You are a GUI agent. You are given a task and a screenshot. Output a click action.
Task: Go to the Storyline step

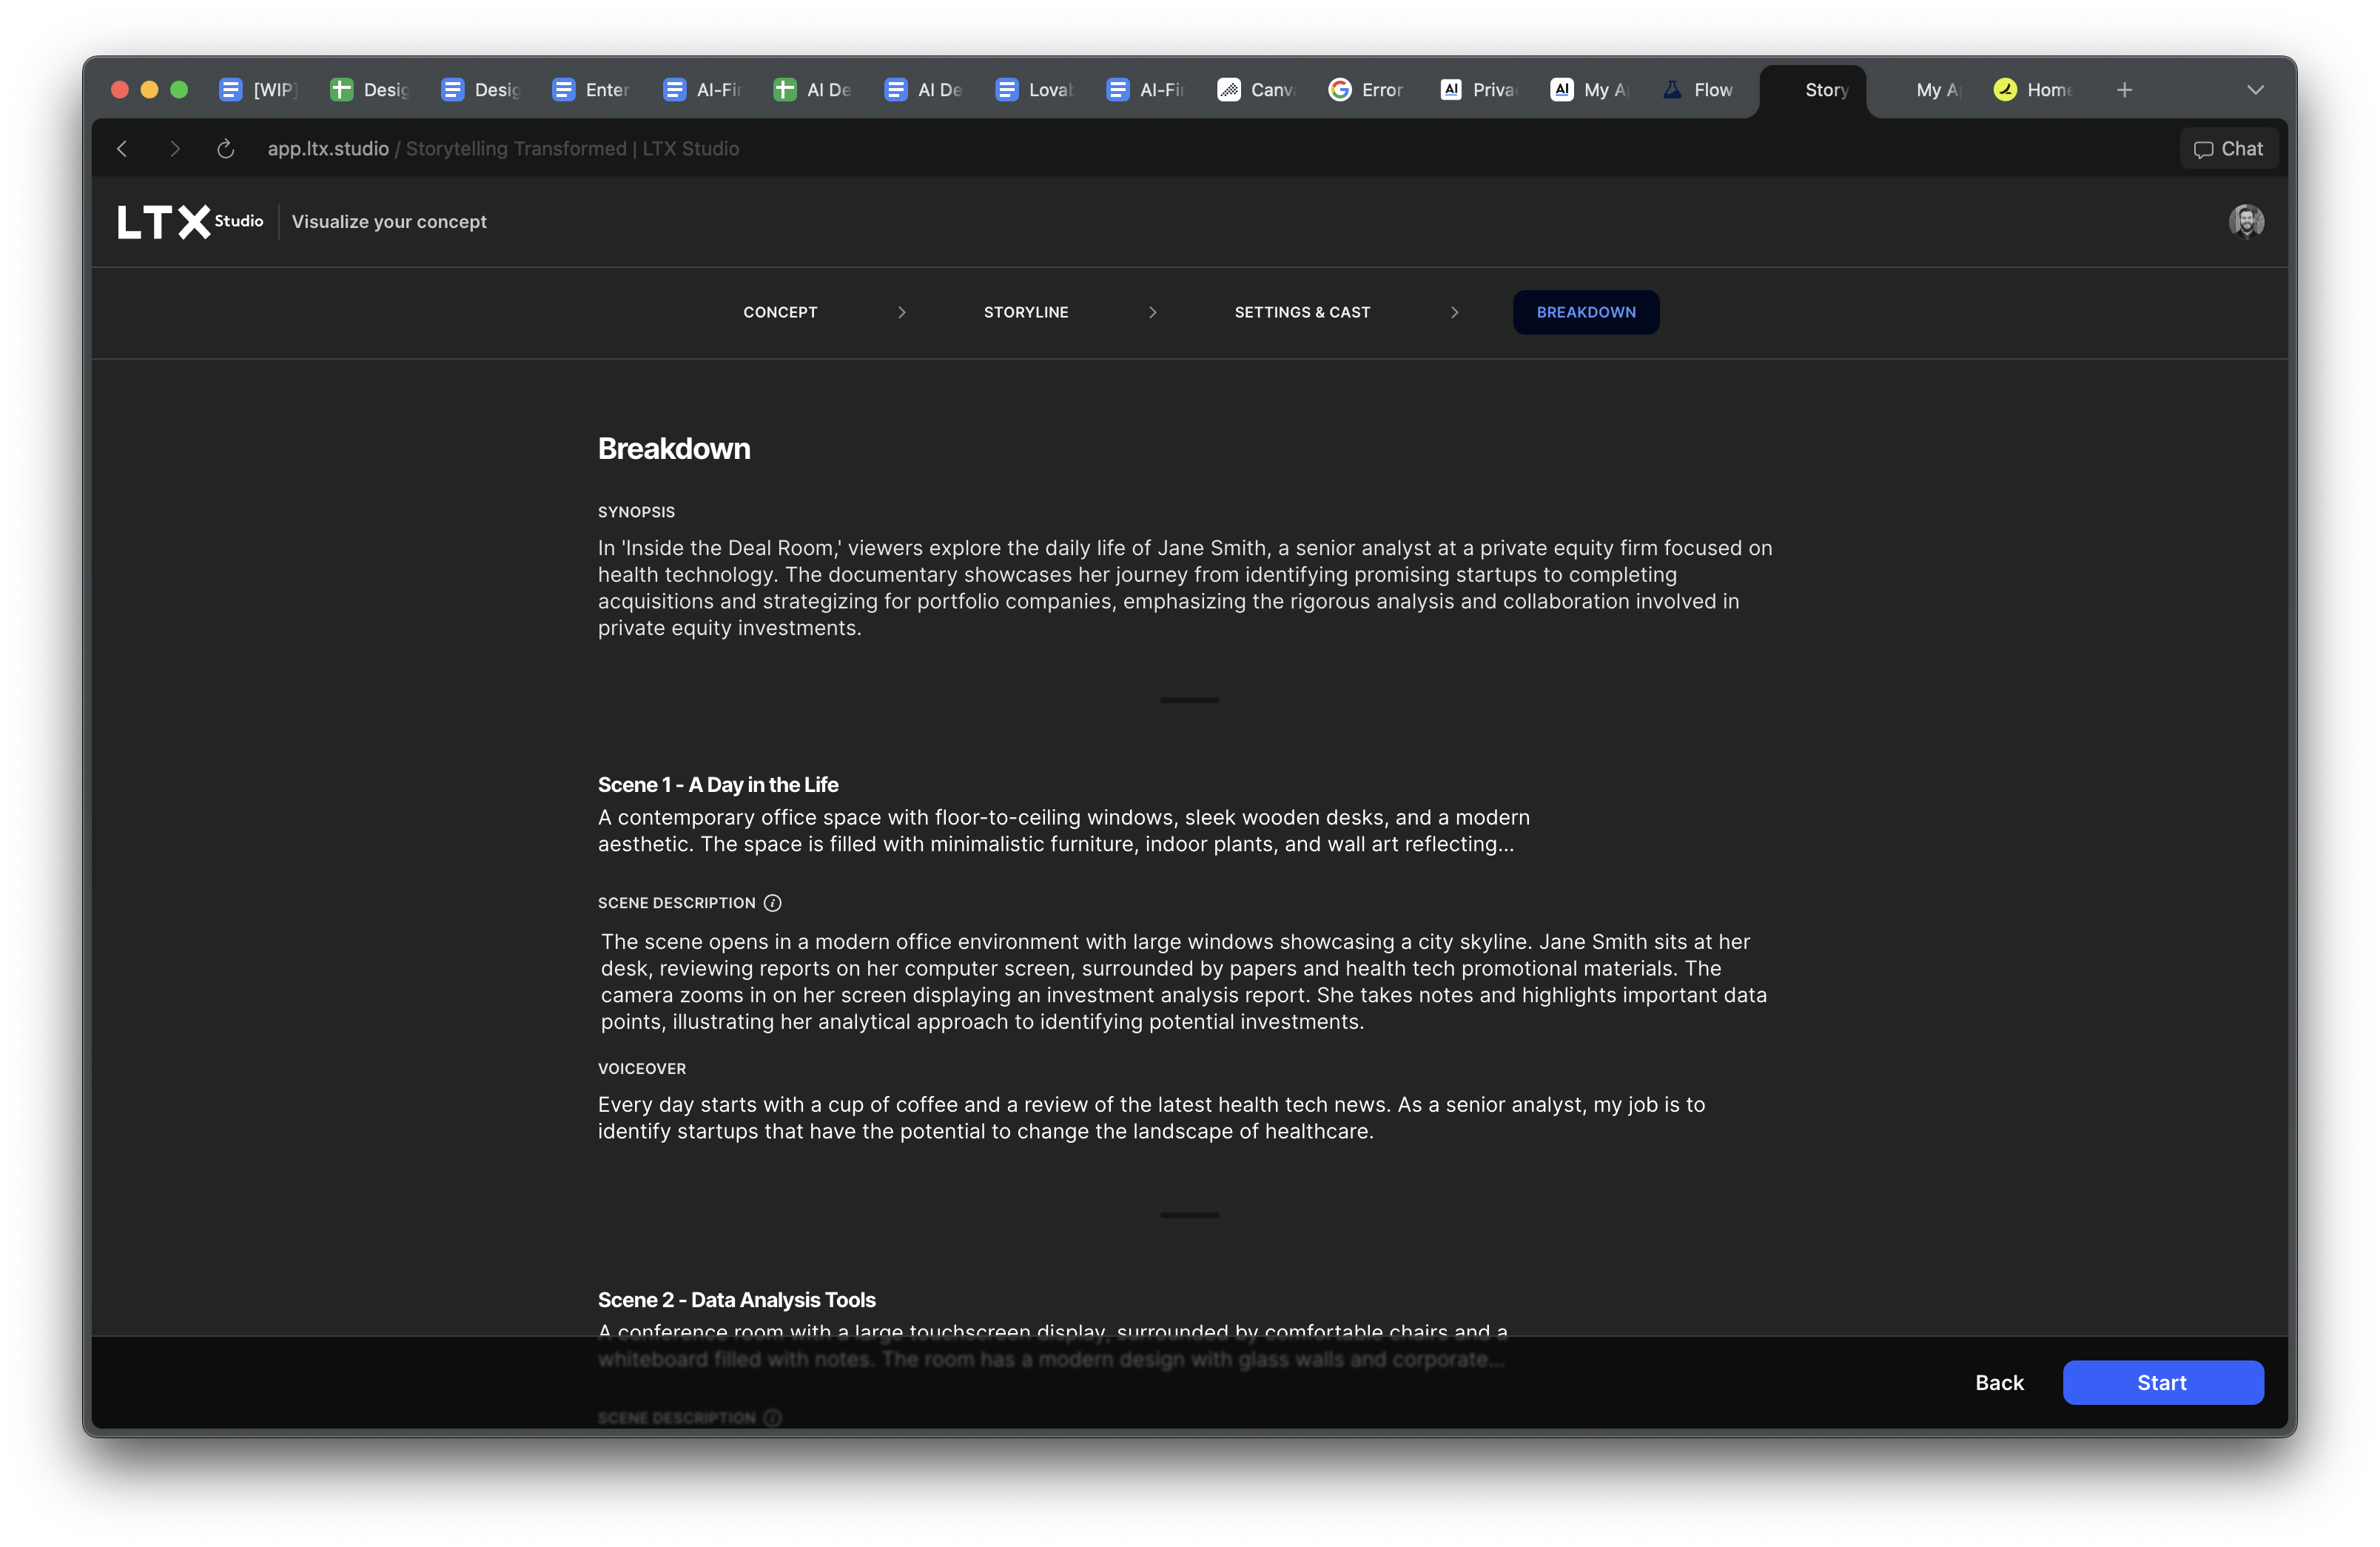[x=1025, y=312]
